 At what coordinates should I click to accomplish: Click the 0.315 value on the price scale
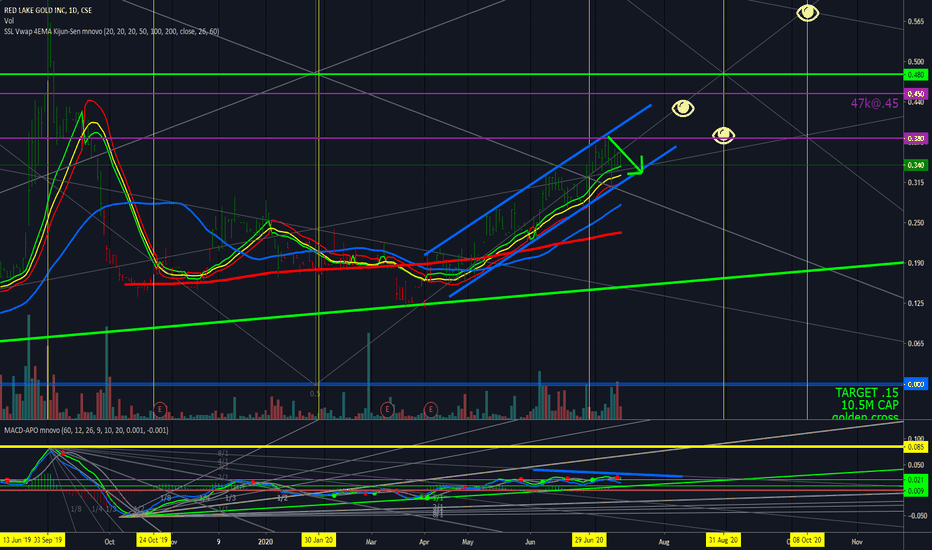coord(915,182)
